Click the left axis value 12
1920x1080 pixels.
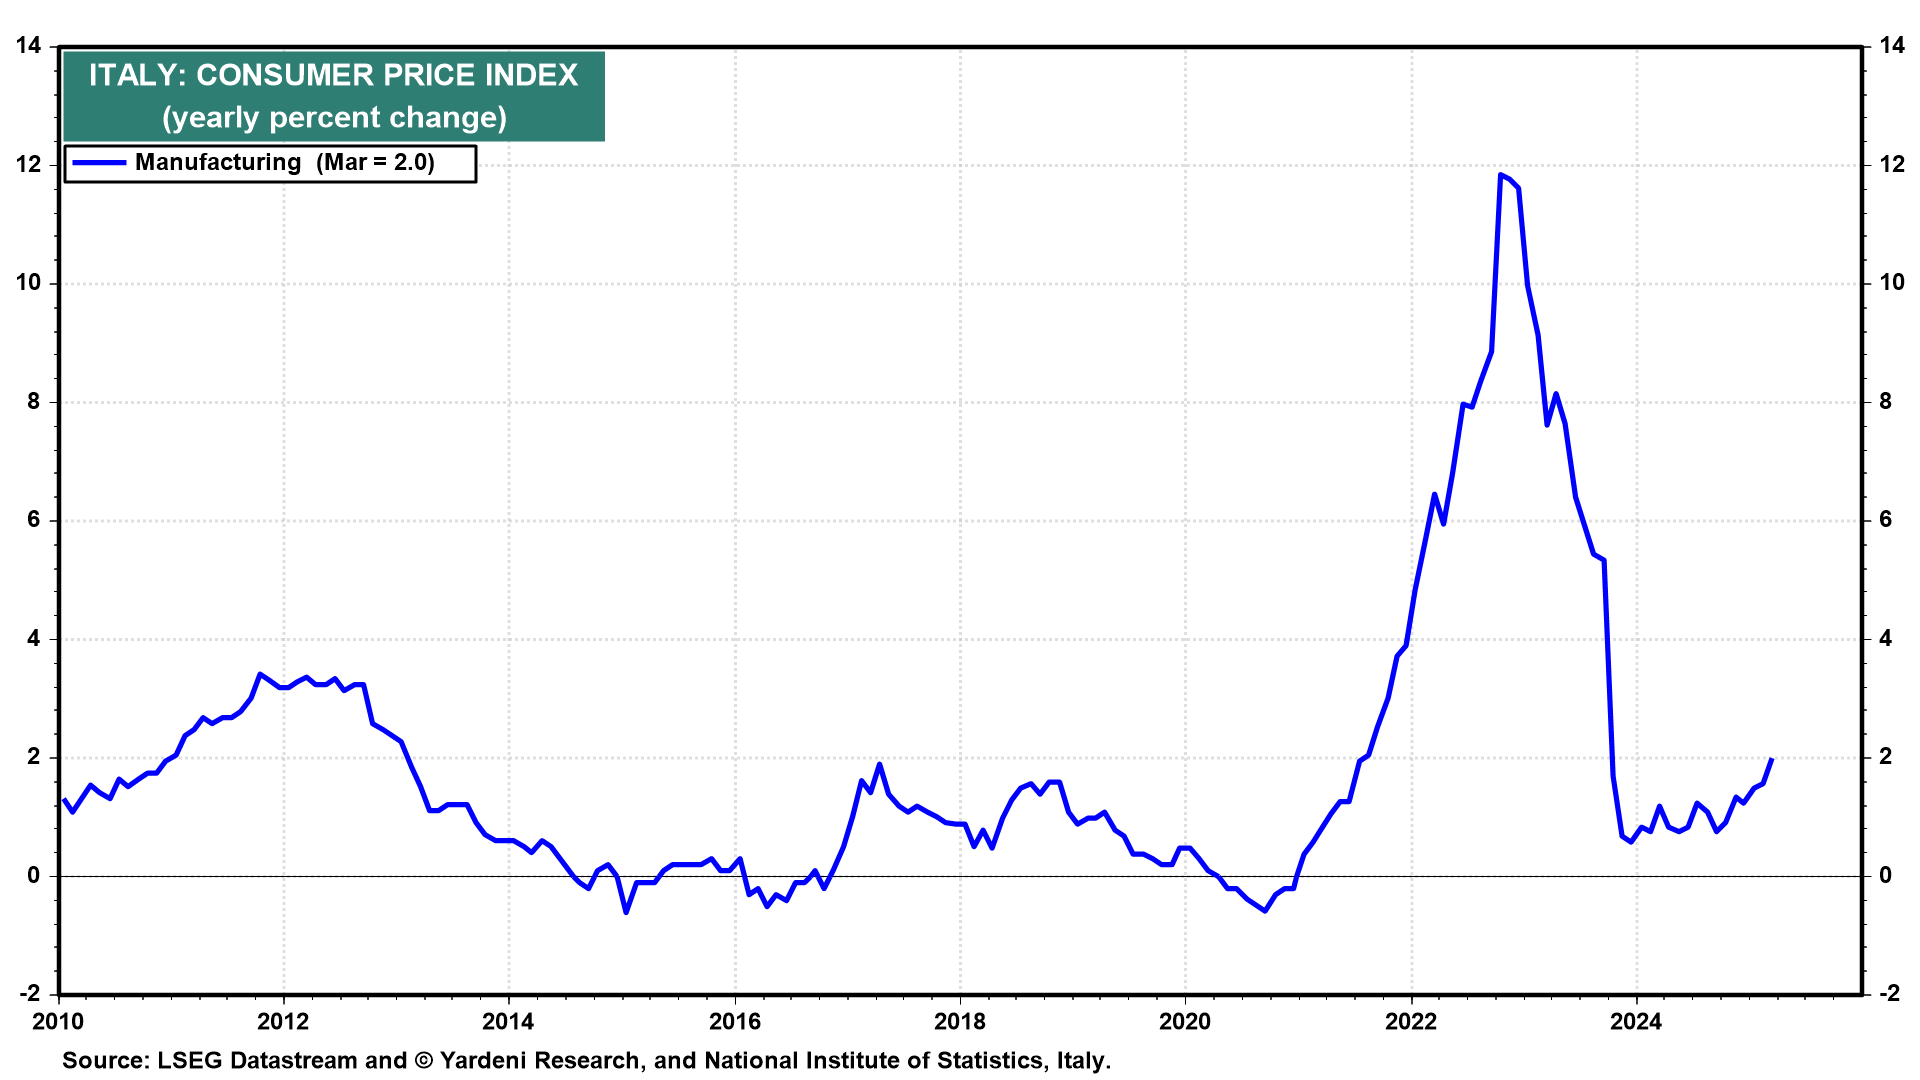coord(29,164)
